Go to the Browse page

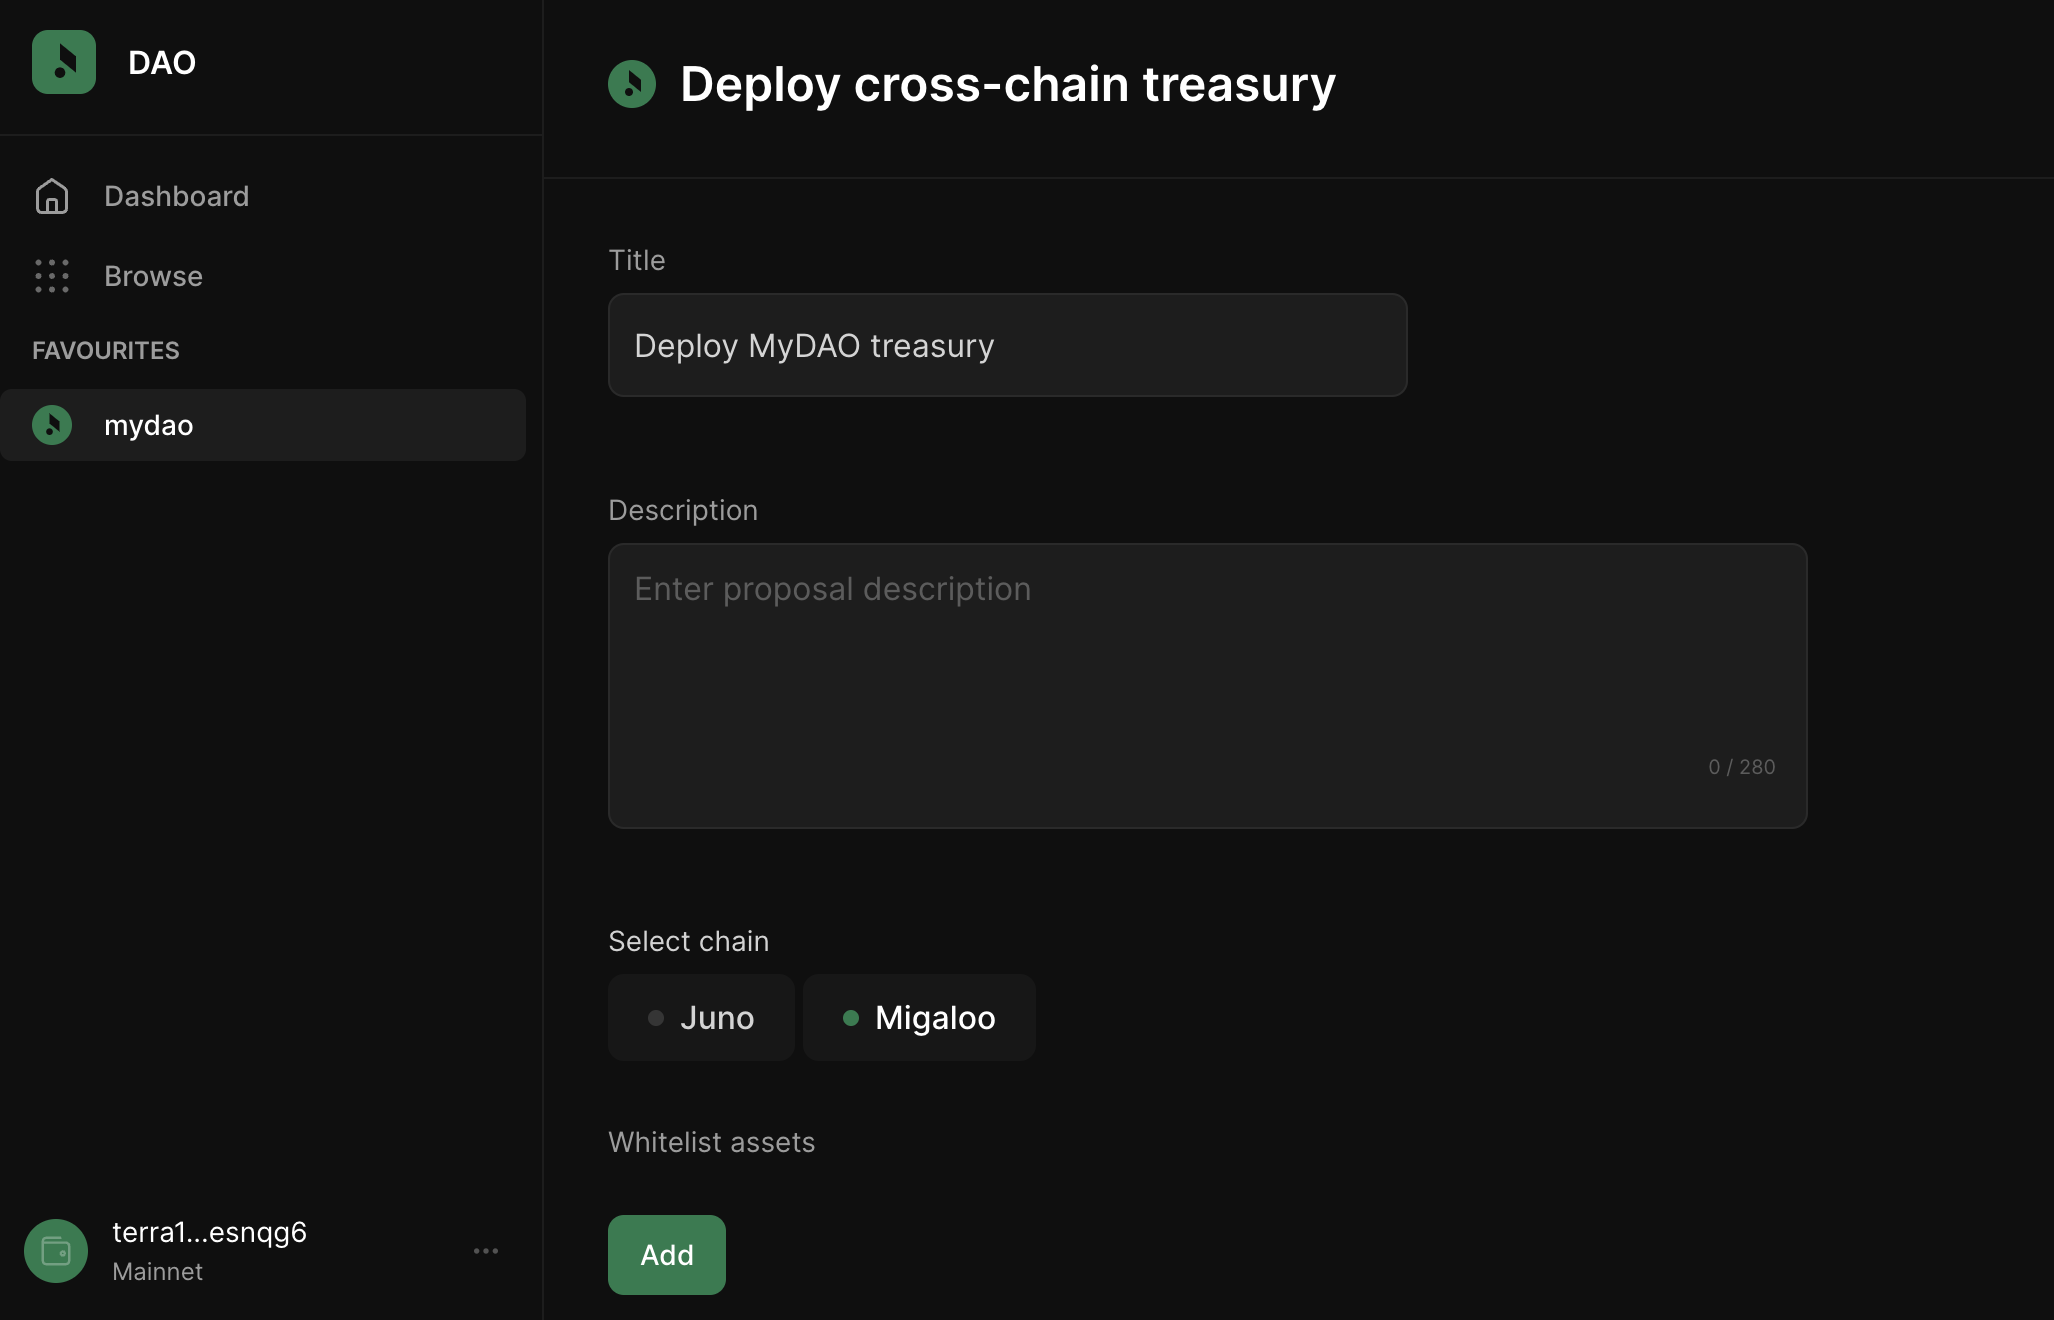pyautogui.click(x=154, y=276)
